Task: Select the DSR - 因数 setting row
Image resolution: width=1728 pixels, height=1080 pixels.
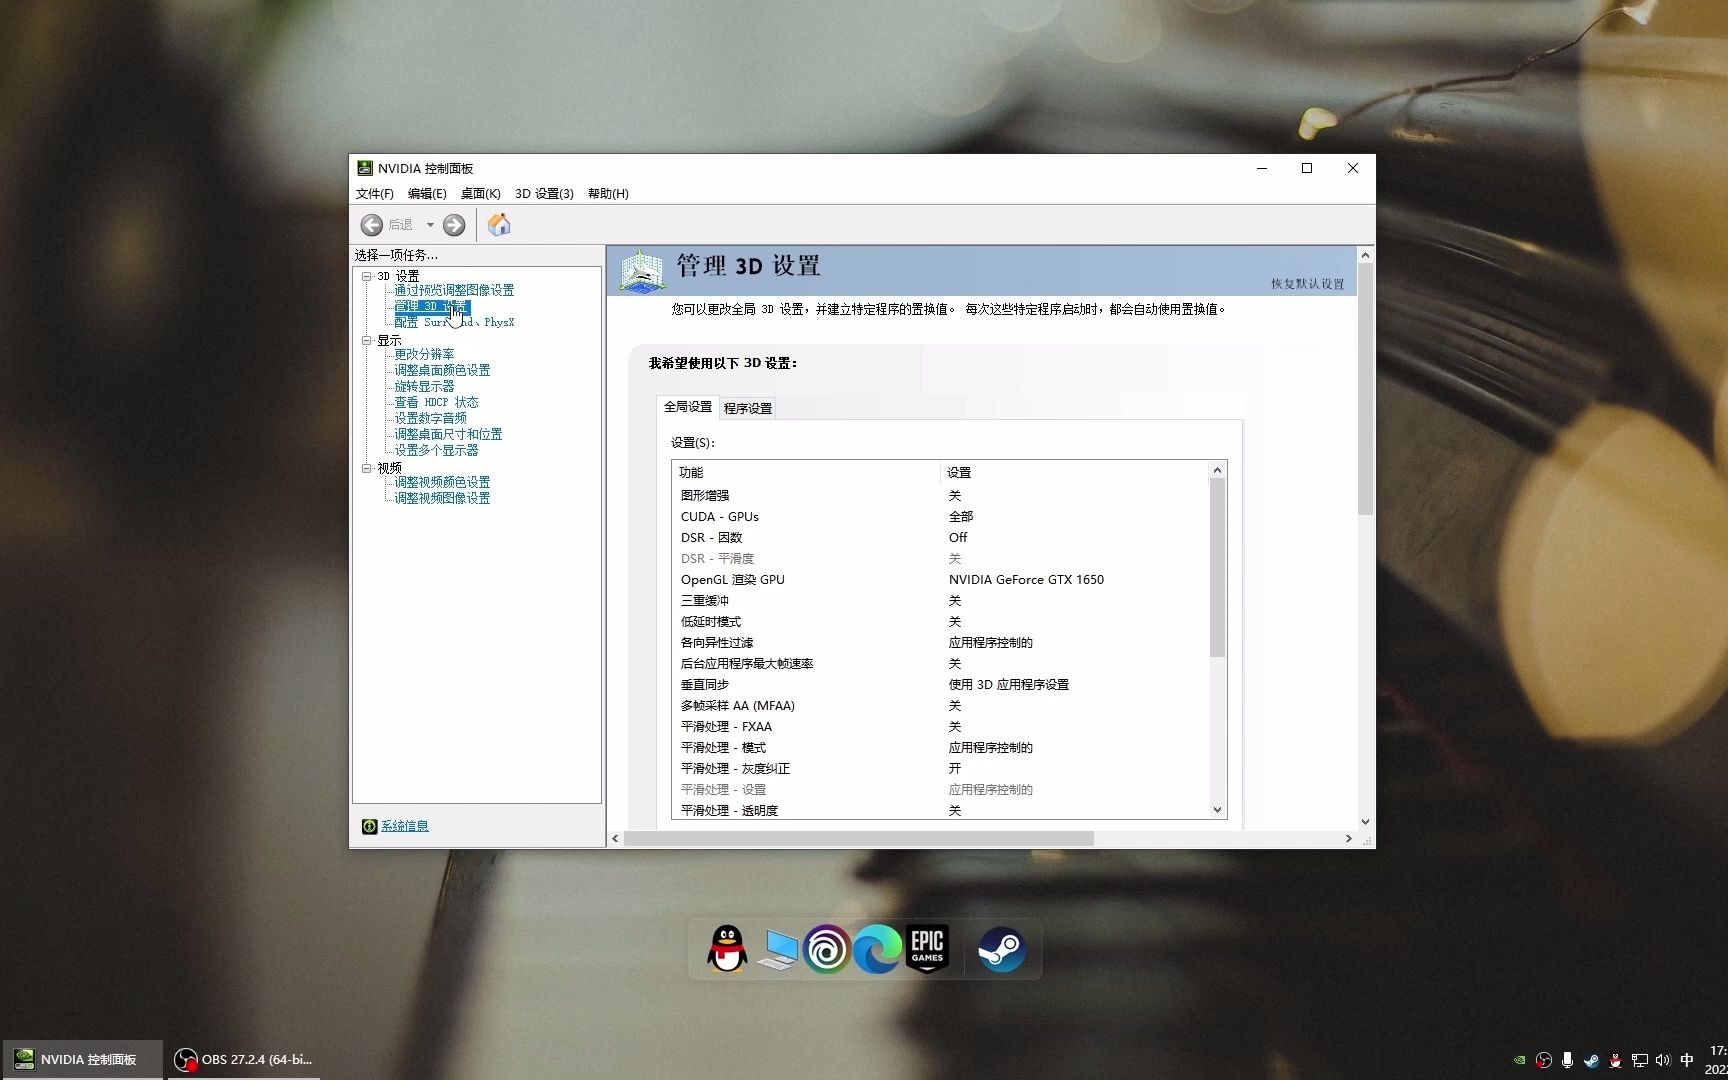Action: [940, 538]
